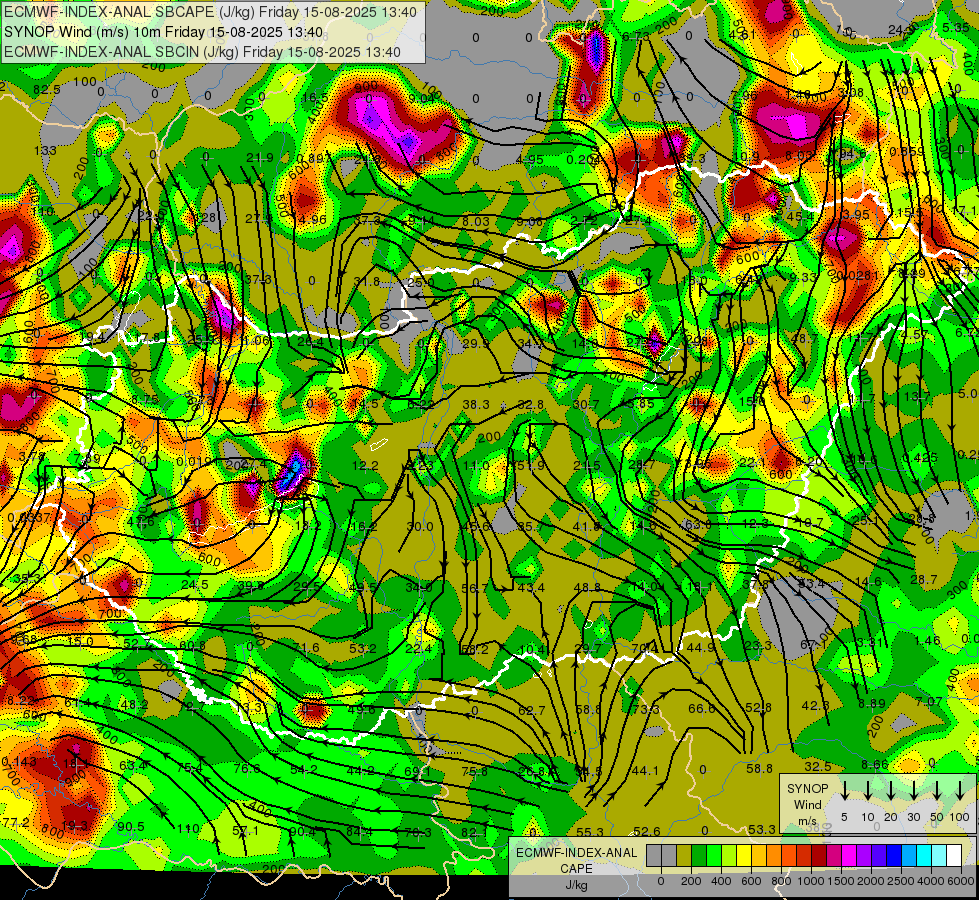Viewport: 979px width, 900px height.
Task: Click the wind arrow above the 5 label
Action: [x=844, y=791]
